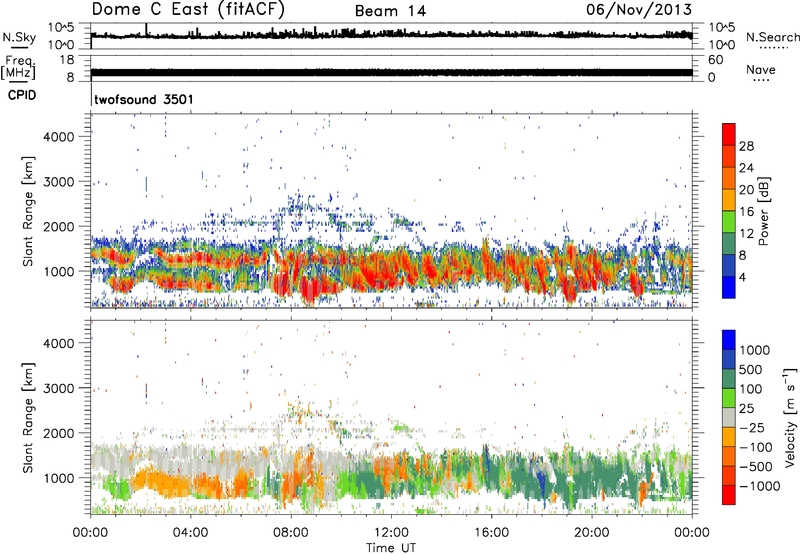Click the '16:00' time axis label
The width and height of the screenshot is (800, 554).
[x=491, y=533]
